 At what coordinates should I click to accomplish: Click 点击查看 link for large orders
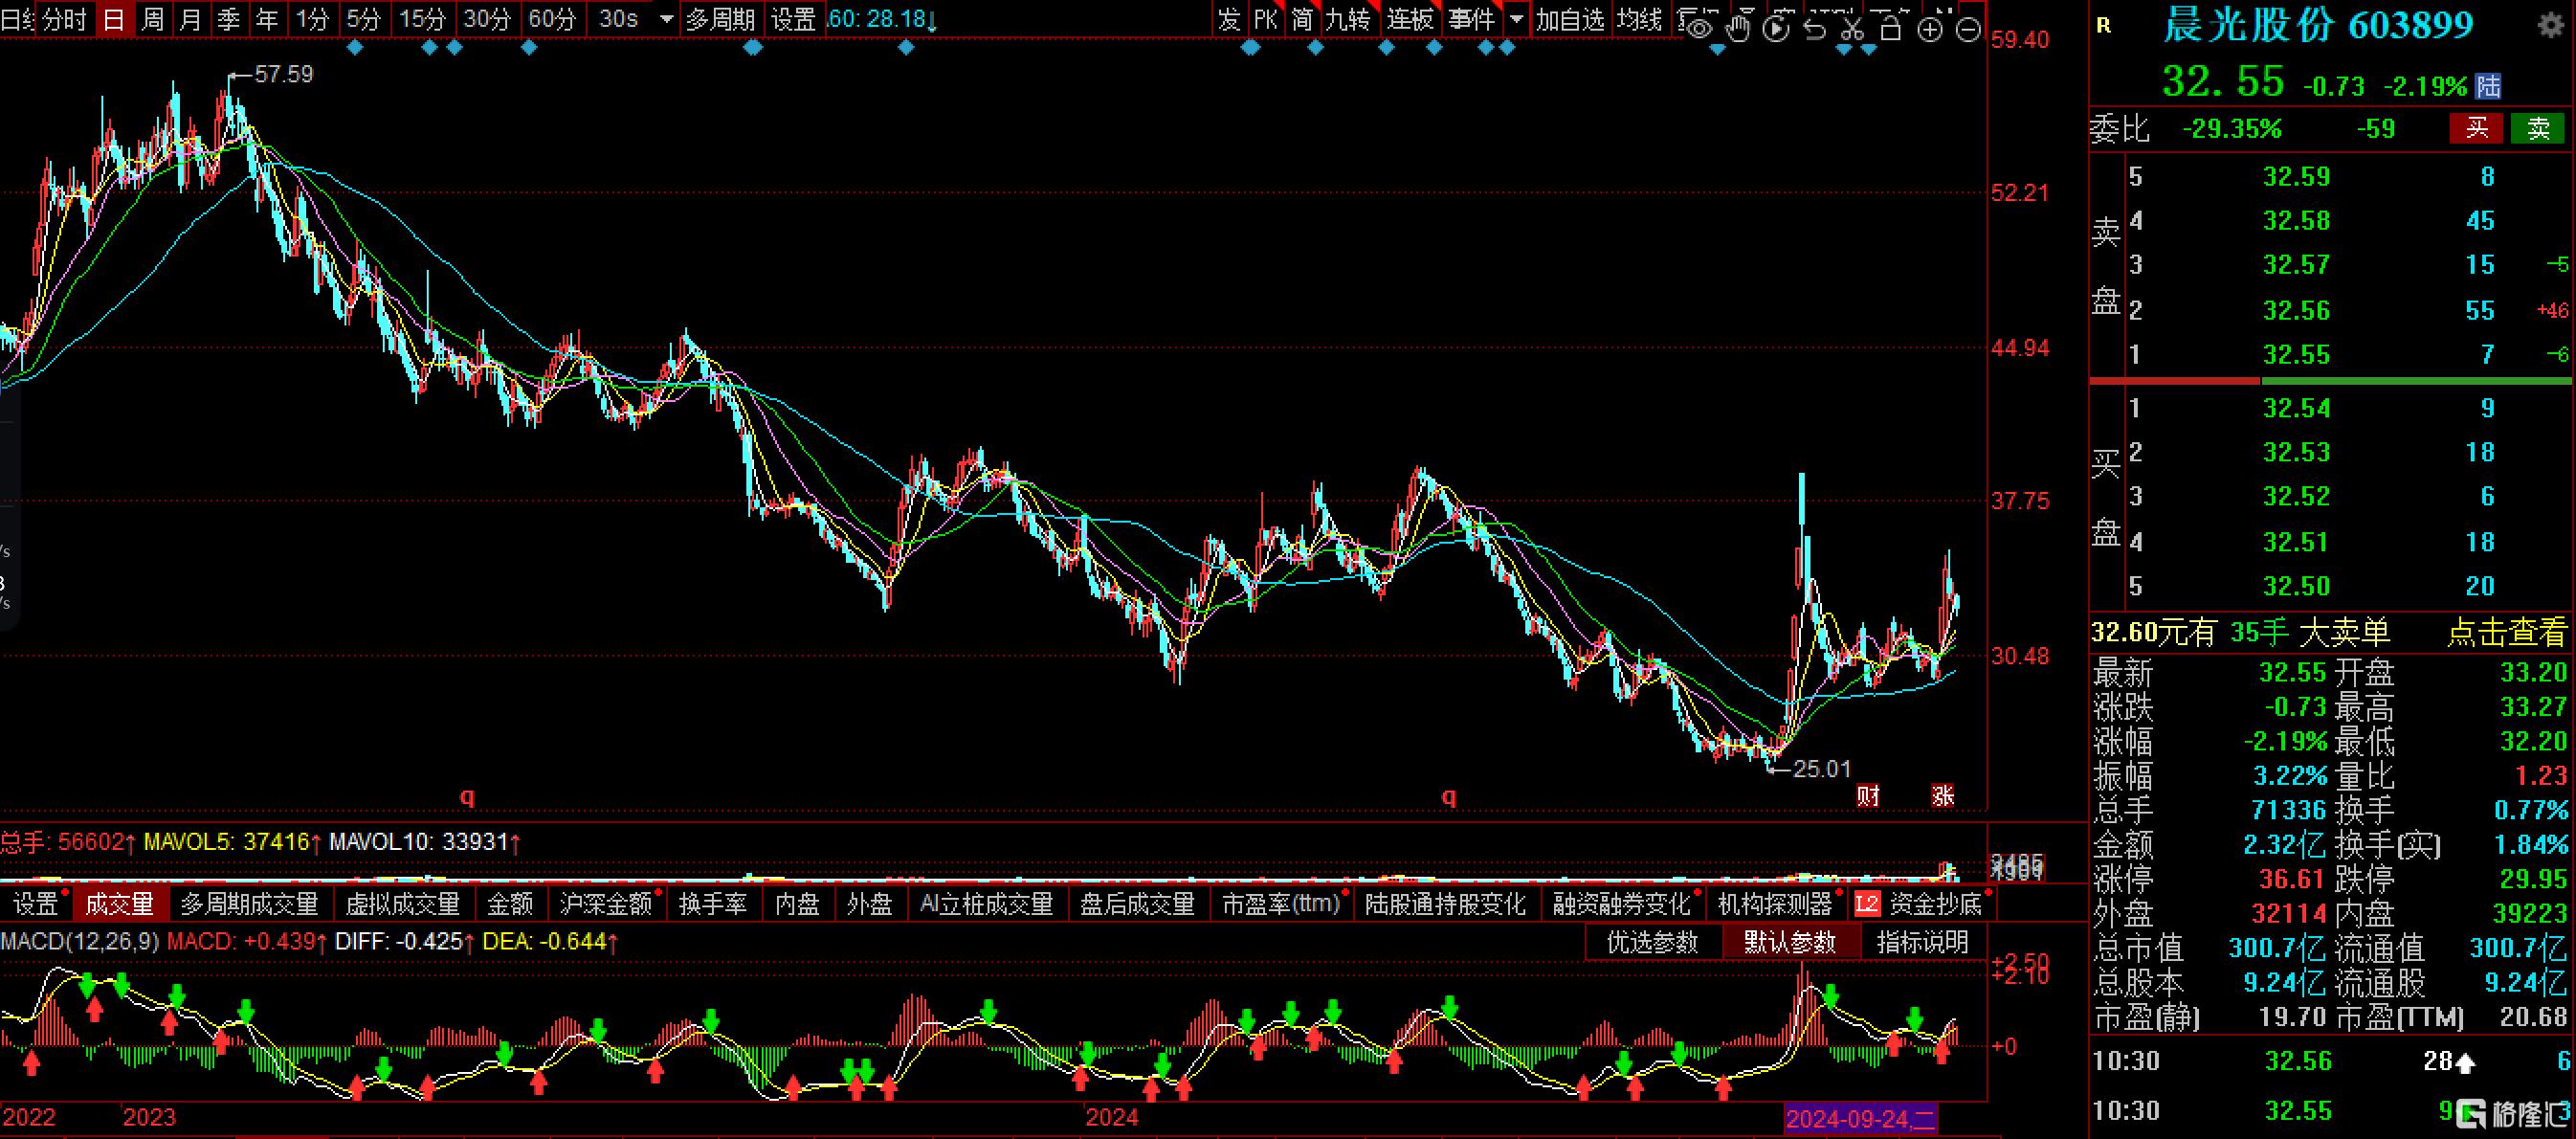pos(2507,632)
